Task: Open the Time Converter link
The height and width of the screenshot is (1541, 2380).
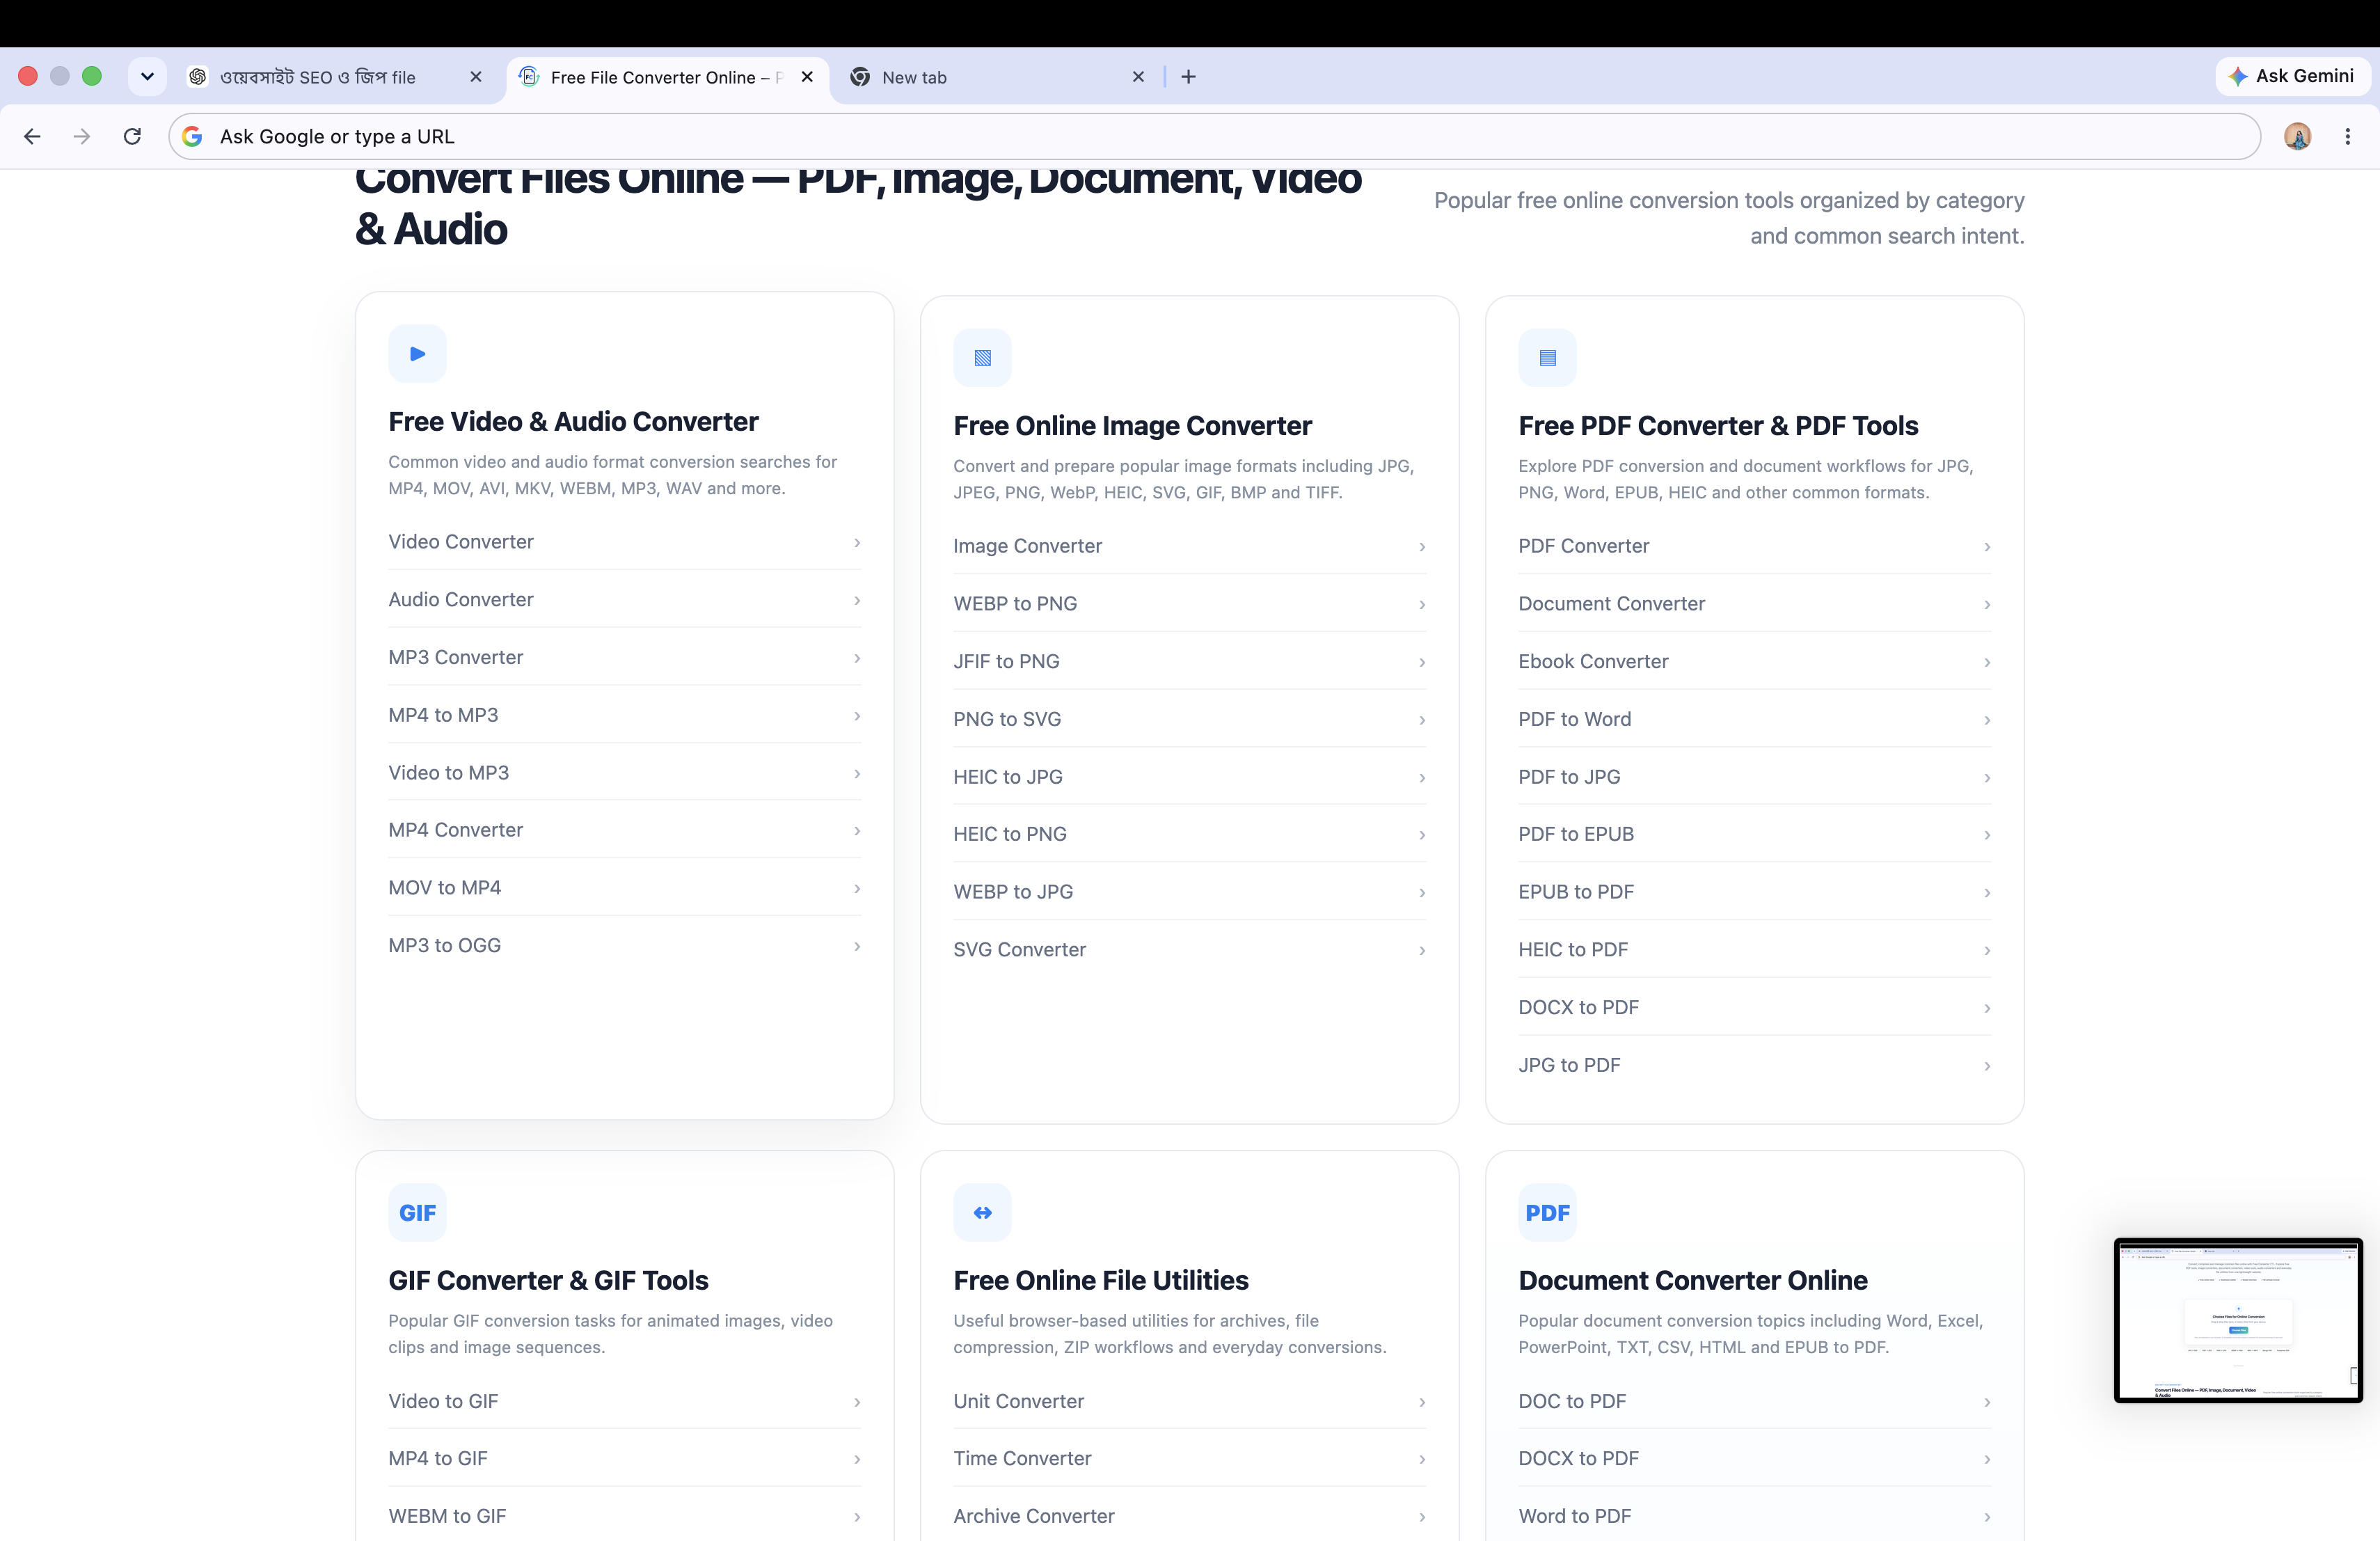Action: (x=1189, y=1459)
